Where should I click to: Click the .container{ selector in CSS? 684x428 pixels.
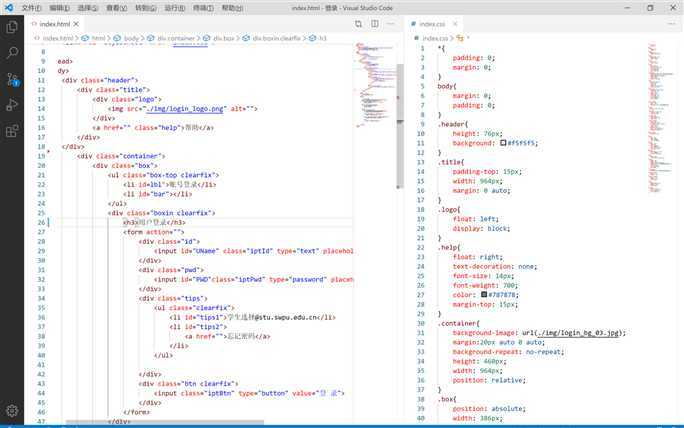click(458, 324)
